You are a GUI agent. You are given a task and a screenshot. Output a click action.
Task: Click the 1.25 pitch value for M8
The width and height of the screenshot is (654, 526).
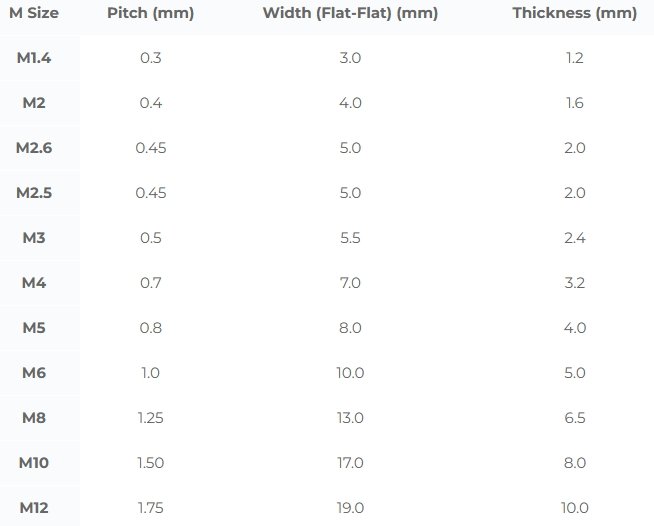point(150,418)
